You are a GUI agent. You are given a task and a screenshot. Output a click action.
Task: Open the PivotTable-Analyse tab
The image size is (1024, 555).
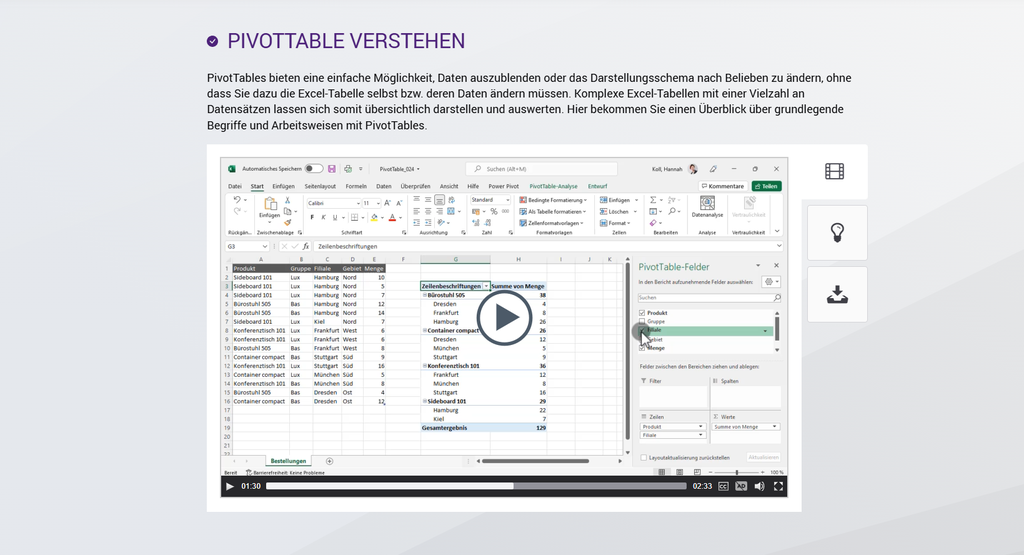click(553, 186)
